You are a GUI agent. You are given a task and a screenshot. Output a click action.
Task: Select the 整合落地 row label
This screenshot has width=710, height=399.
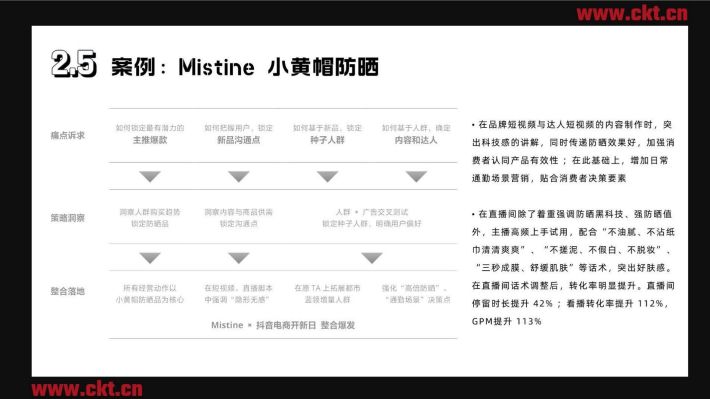coord(67,291)
